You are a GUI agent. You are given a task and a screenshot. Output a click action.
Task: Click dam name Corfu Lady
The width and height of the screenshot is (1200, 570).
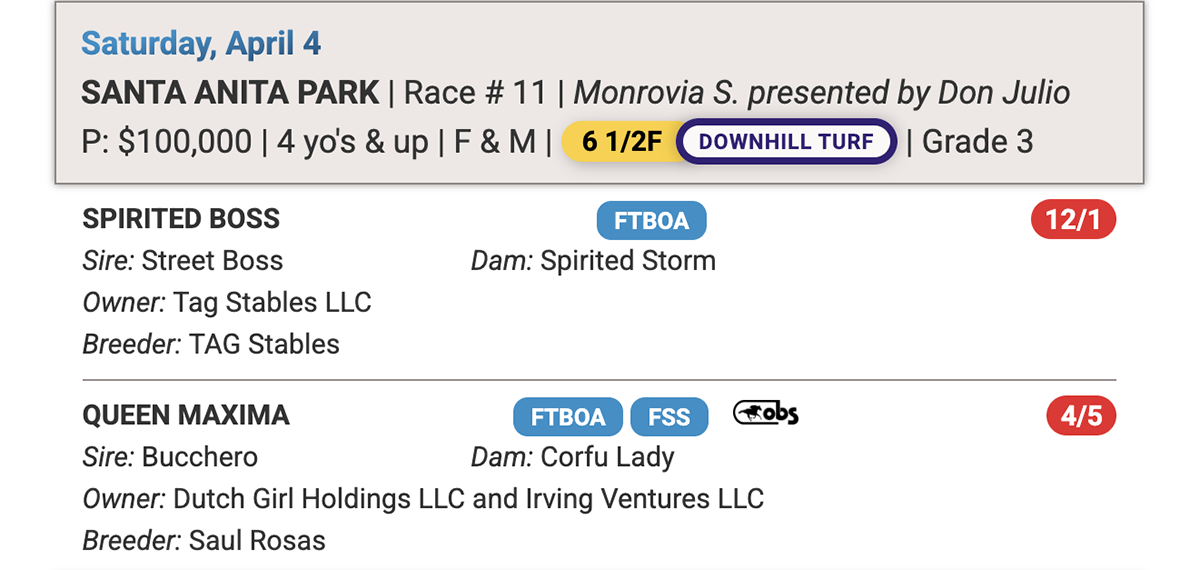[607, 457]
